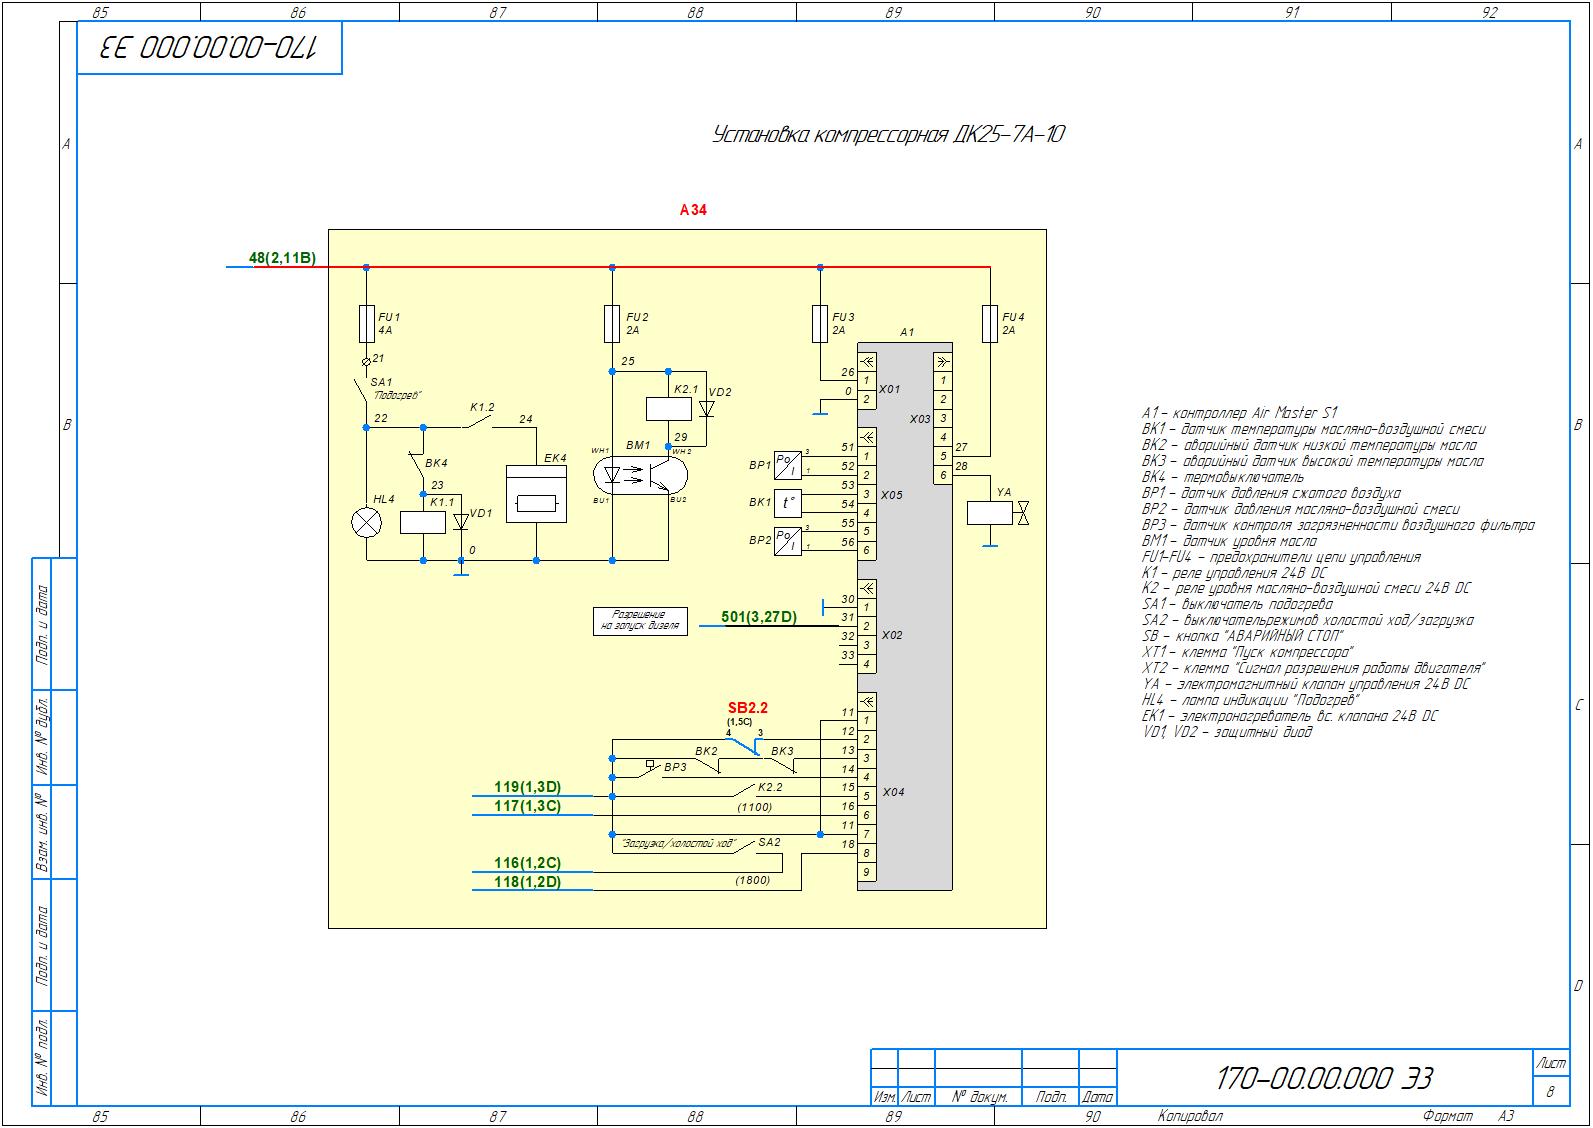Click the YA solenoid valve symbol

(990, 513)
